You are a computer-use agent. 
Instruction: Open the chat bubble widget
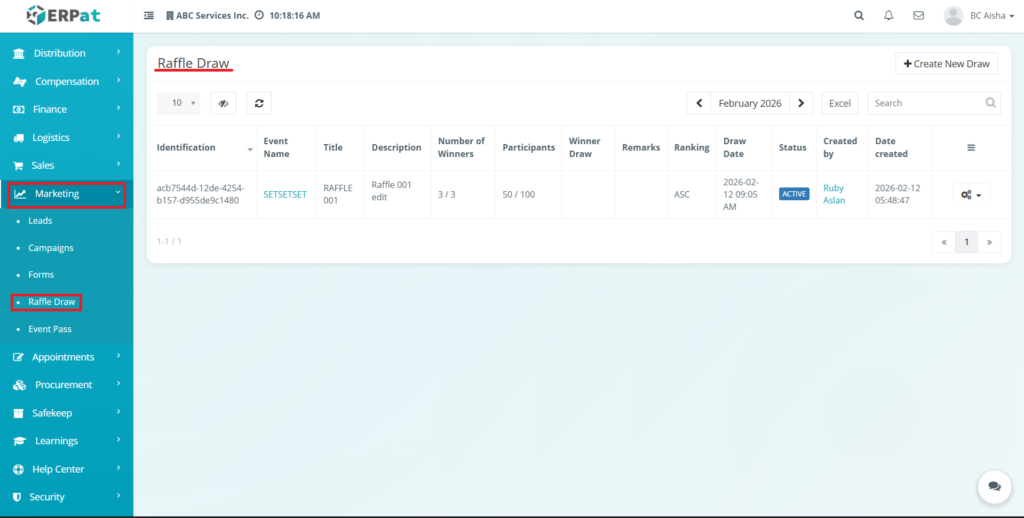[x=994, y=486]
